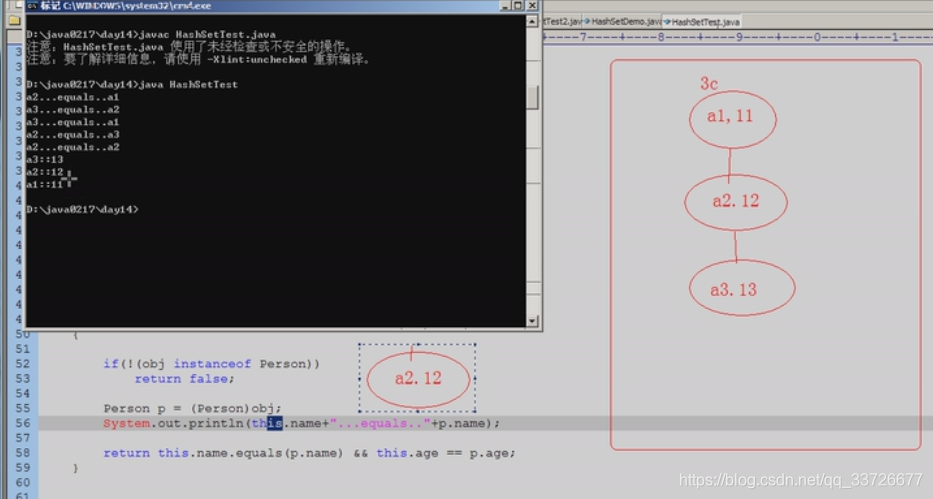Click output line 'a2...equals..a2'

pyautogui.click(x=73, y=147)
